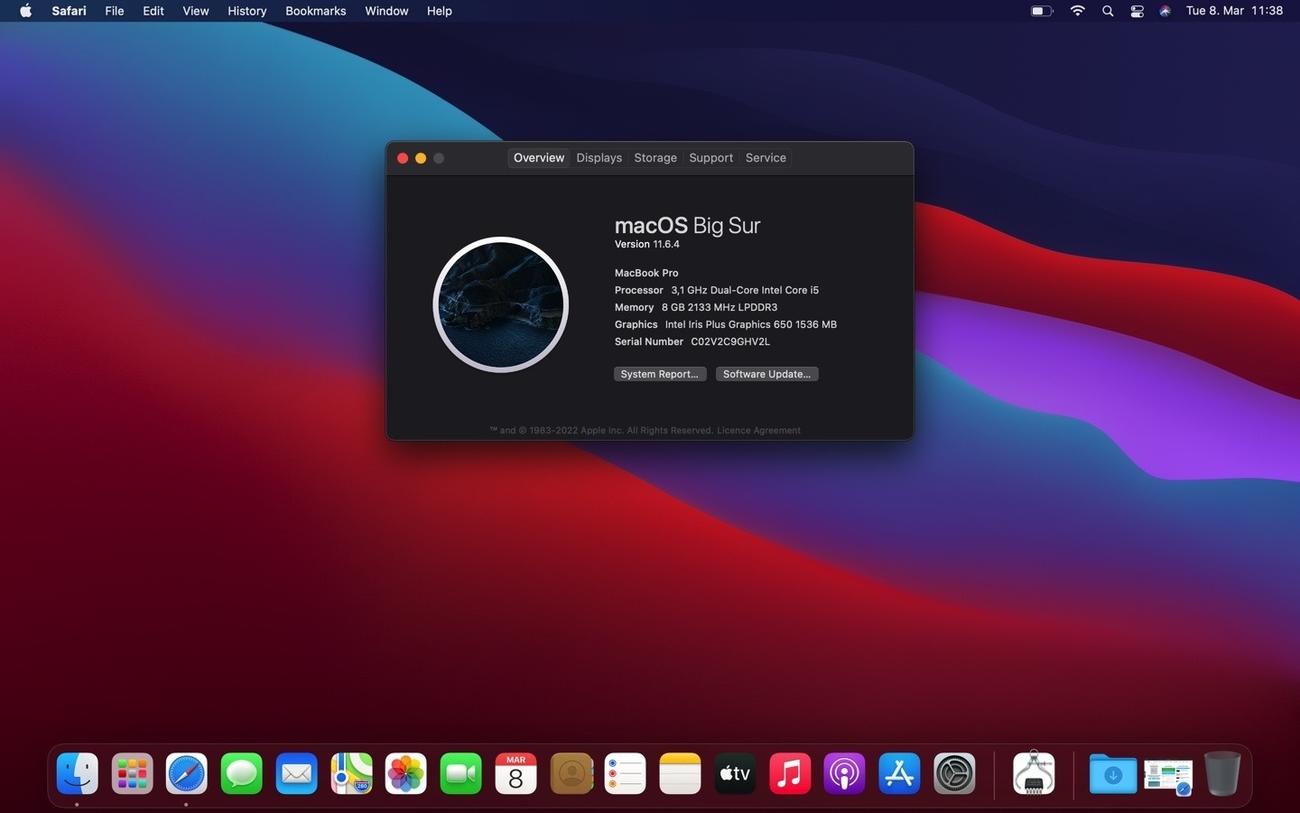Launch Maps from the Dock
Viewport: 1300px width, 813px height.
pos(351,774)
